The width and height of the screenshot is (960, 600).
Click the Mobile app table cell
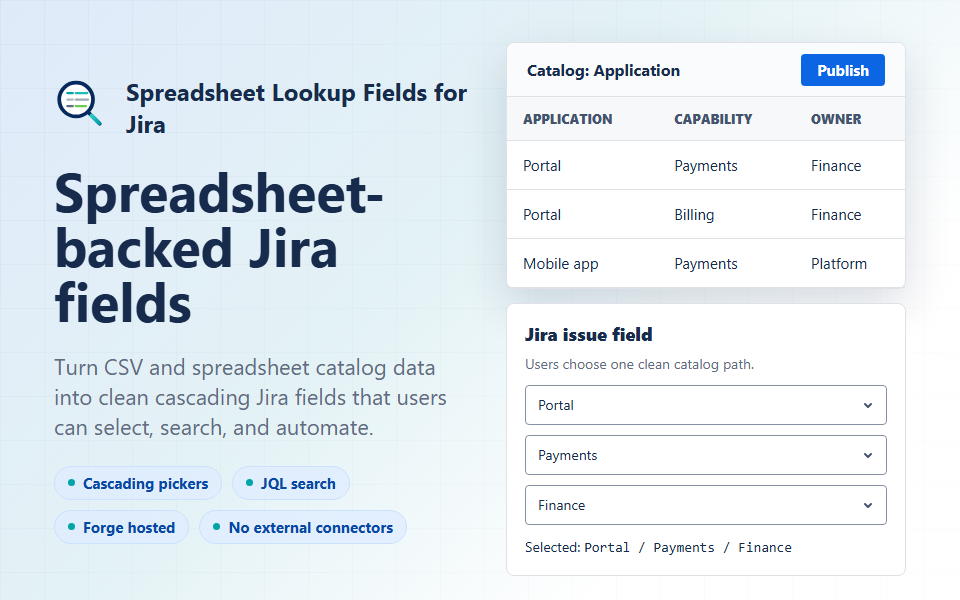click(x=561, y=264)
